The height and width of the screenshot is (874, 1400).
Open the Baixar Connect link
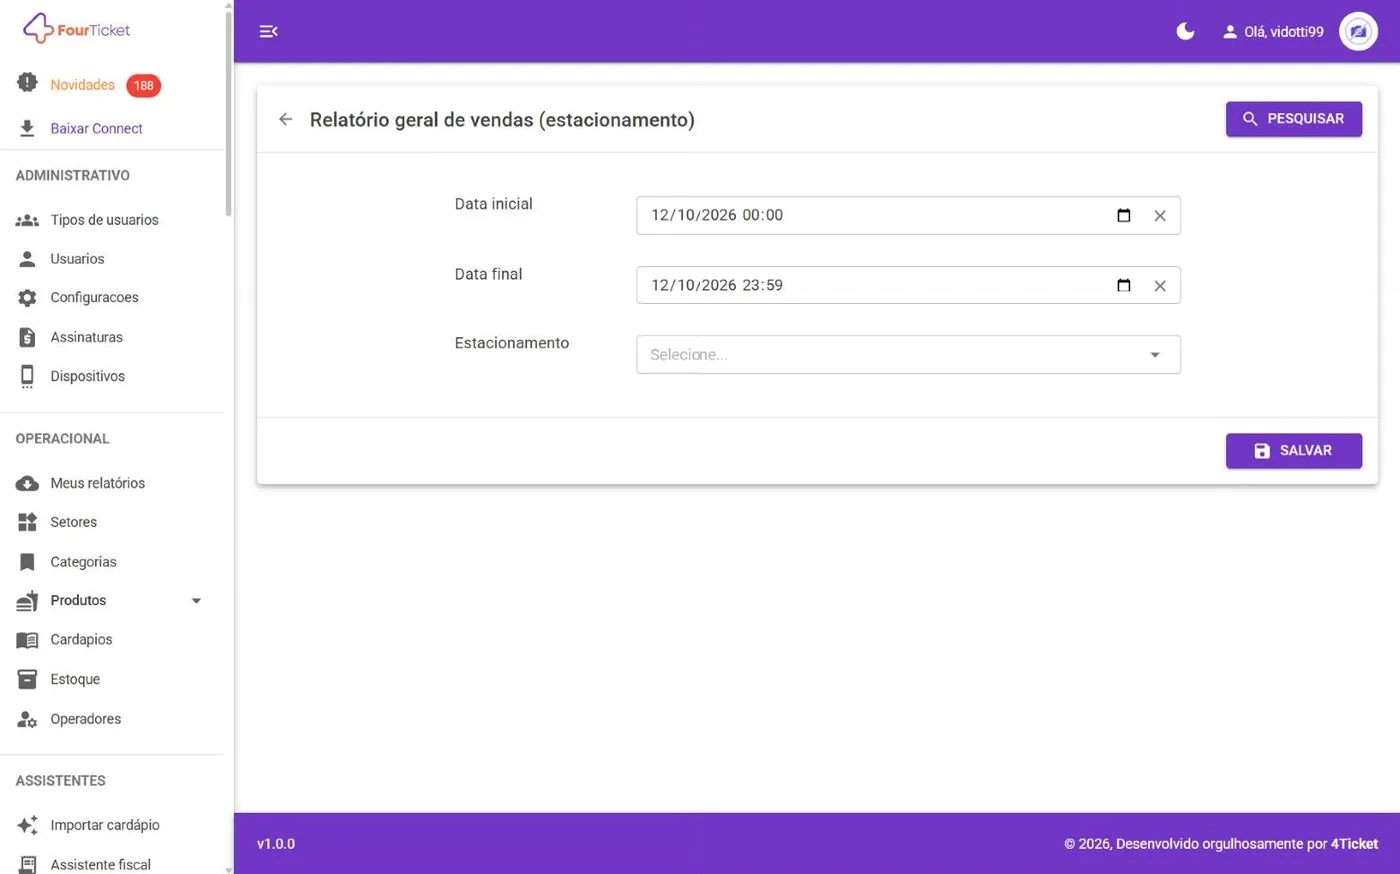pyautogui.click(x=96, y=128)
